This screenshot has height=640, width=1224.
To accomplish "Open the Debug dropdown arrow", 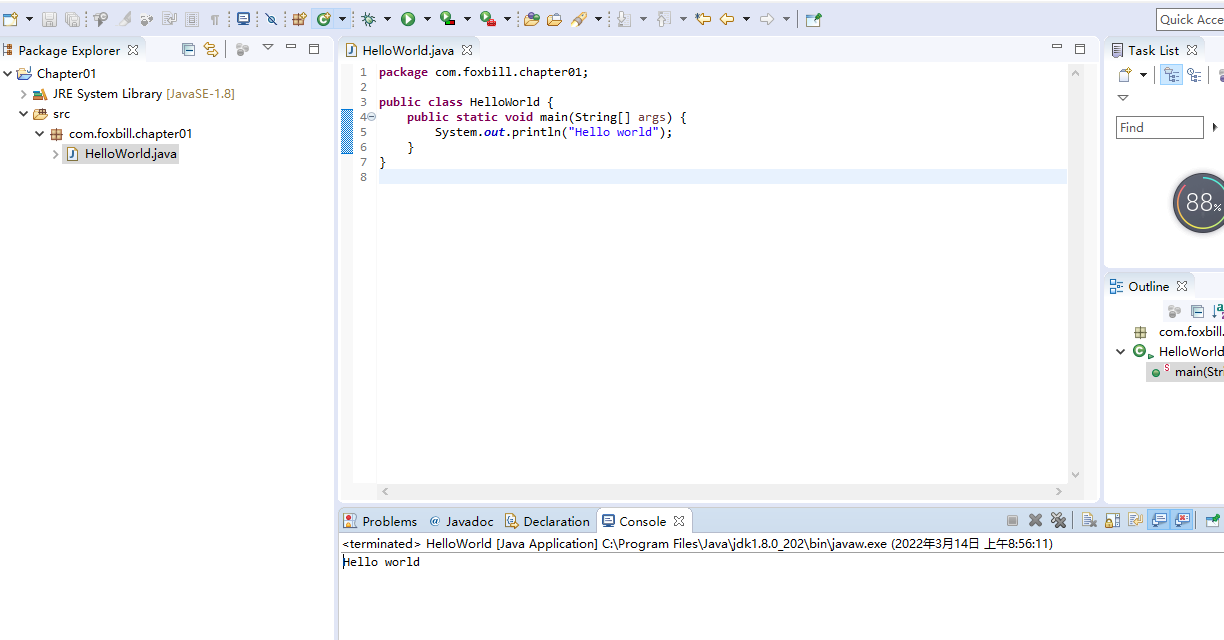I will pos(387,19).
